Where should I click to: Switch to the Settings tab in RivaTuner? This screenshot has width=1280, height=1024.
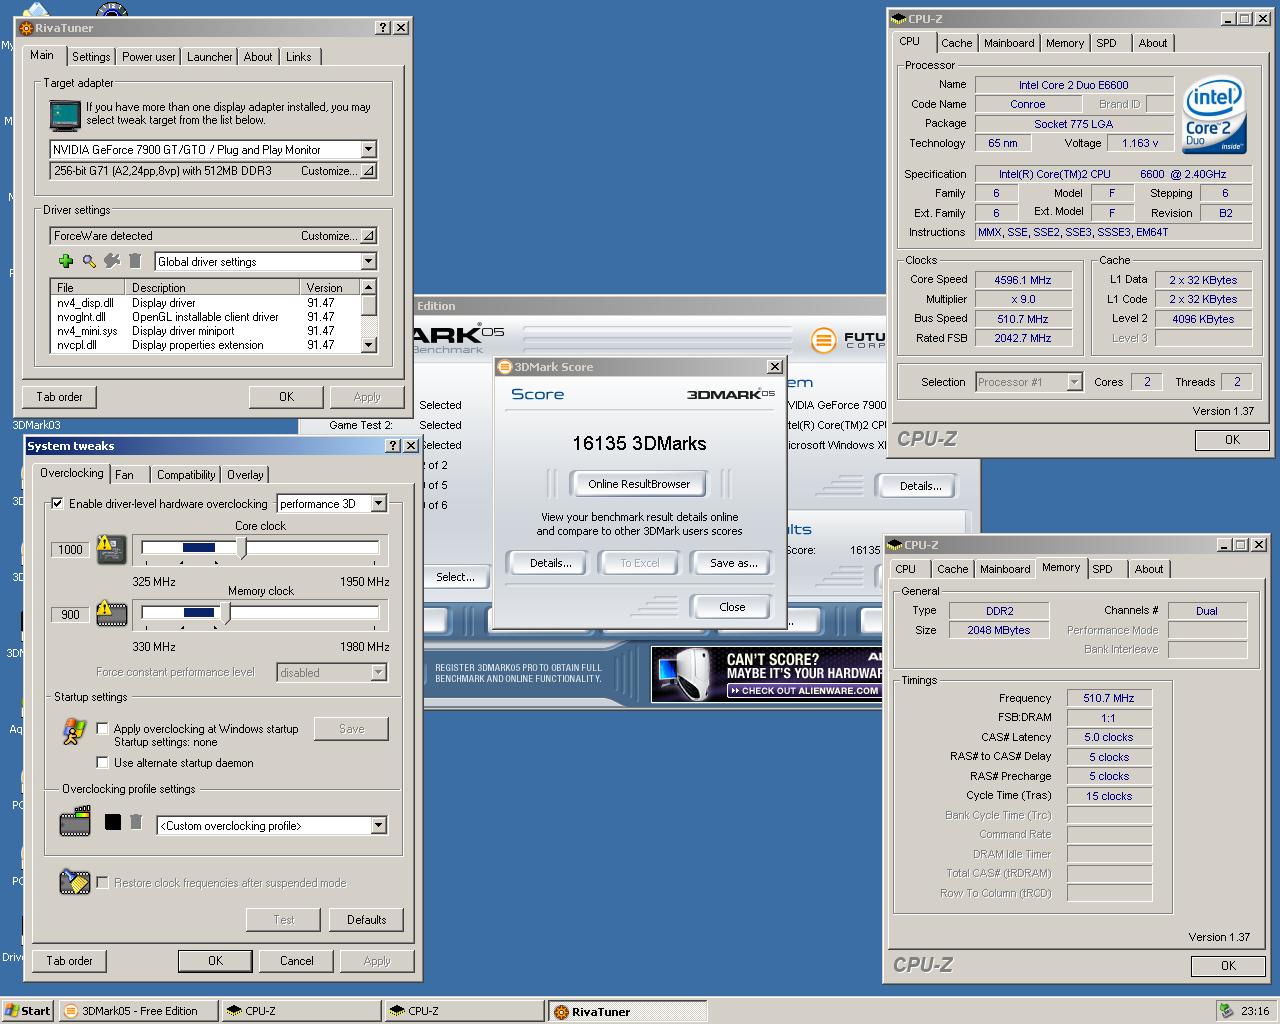point(91,57)
